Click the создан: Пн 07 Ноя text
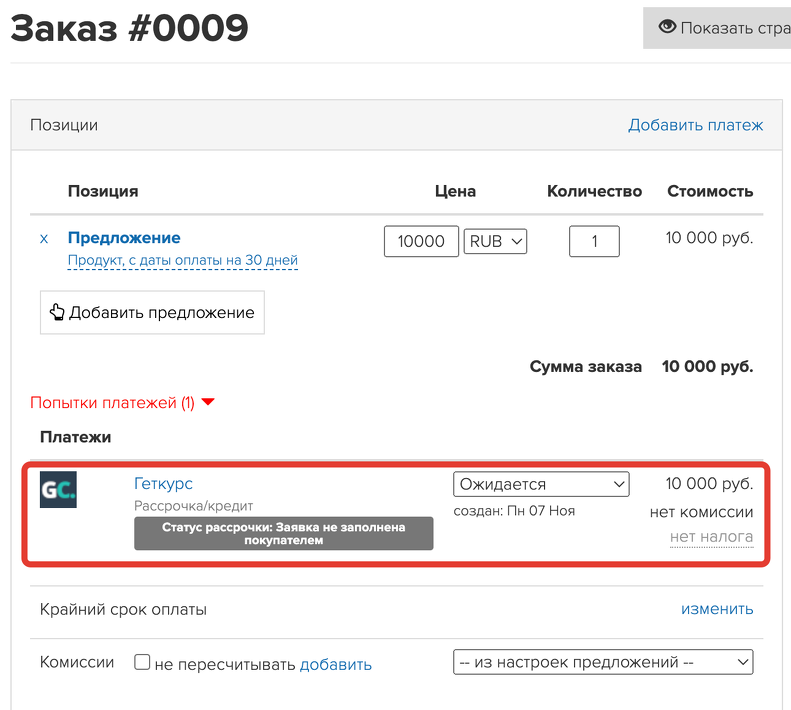Screen dimensions: 791x710 (514, 511)
